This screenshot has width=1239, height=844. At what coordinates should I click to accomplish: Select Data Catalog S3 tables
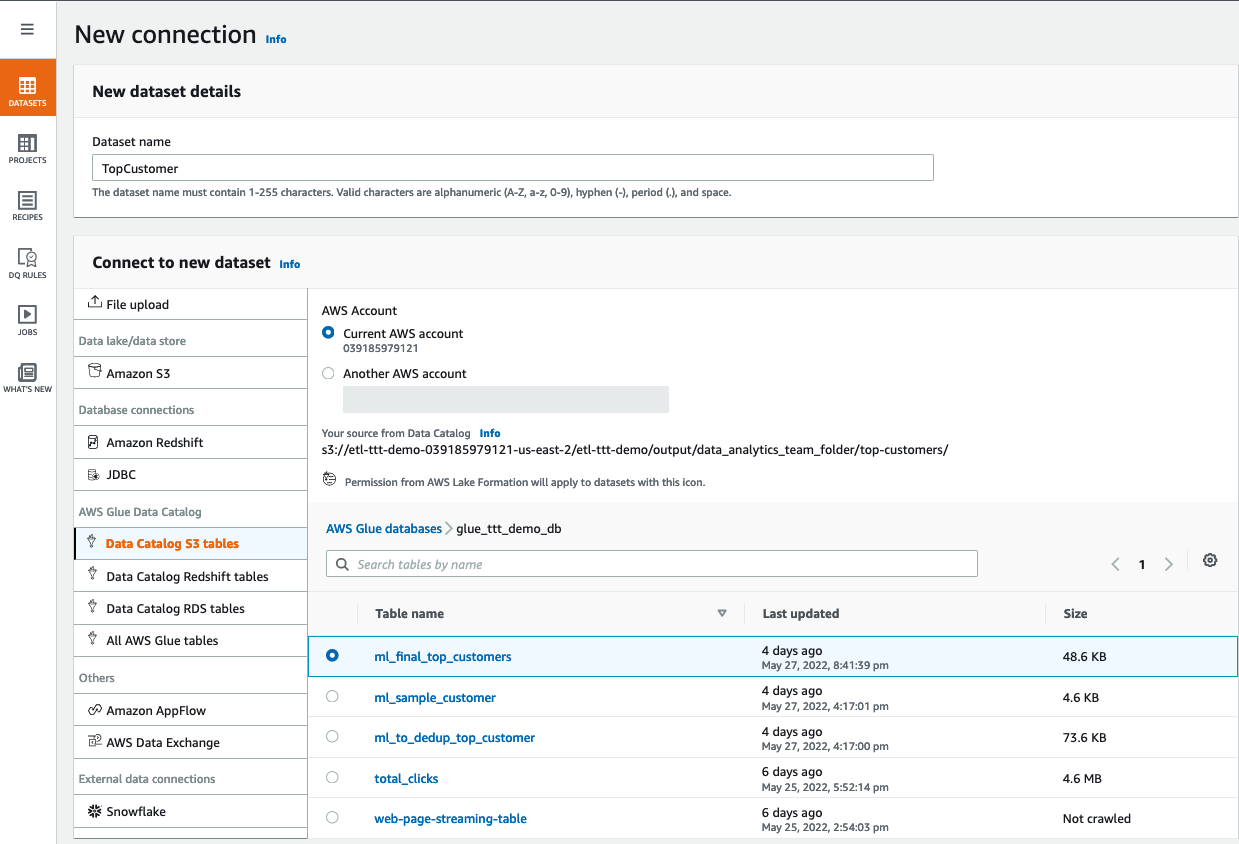pyautogui.click(x=190, y=543)
